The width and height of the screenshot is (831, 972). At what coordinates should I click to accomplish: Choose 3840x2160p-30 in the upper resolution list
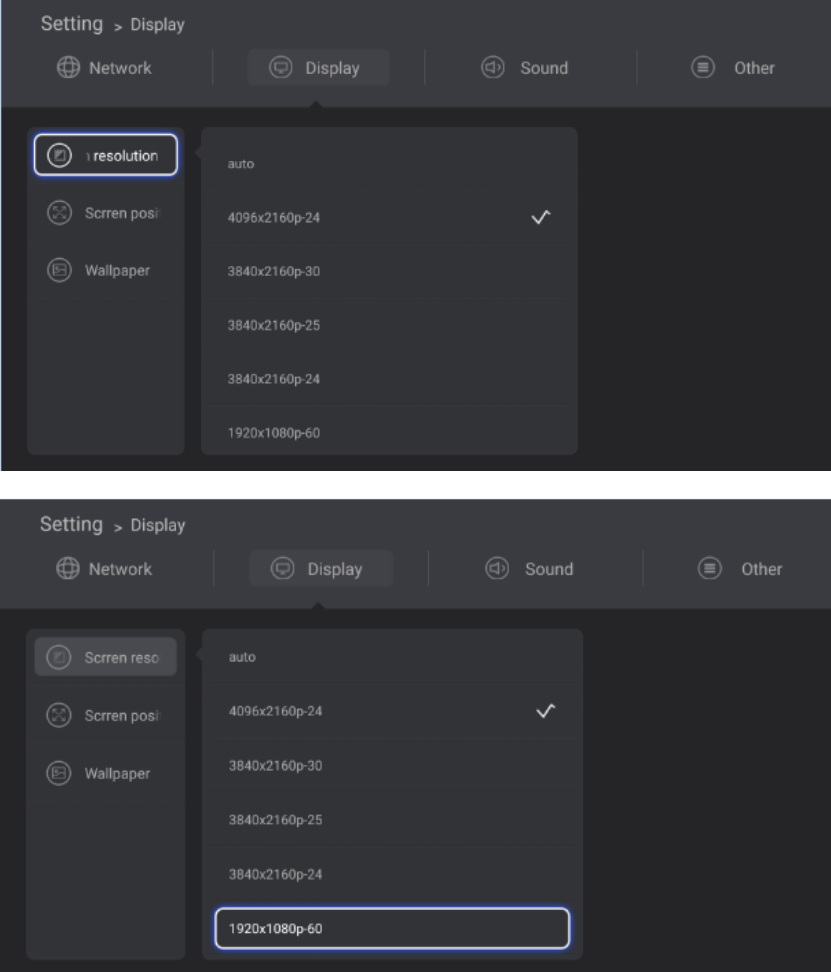tap(388, 271)
